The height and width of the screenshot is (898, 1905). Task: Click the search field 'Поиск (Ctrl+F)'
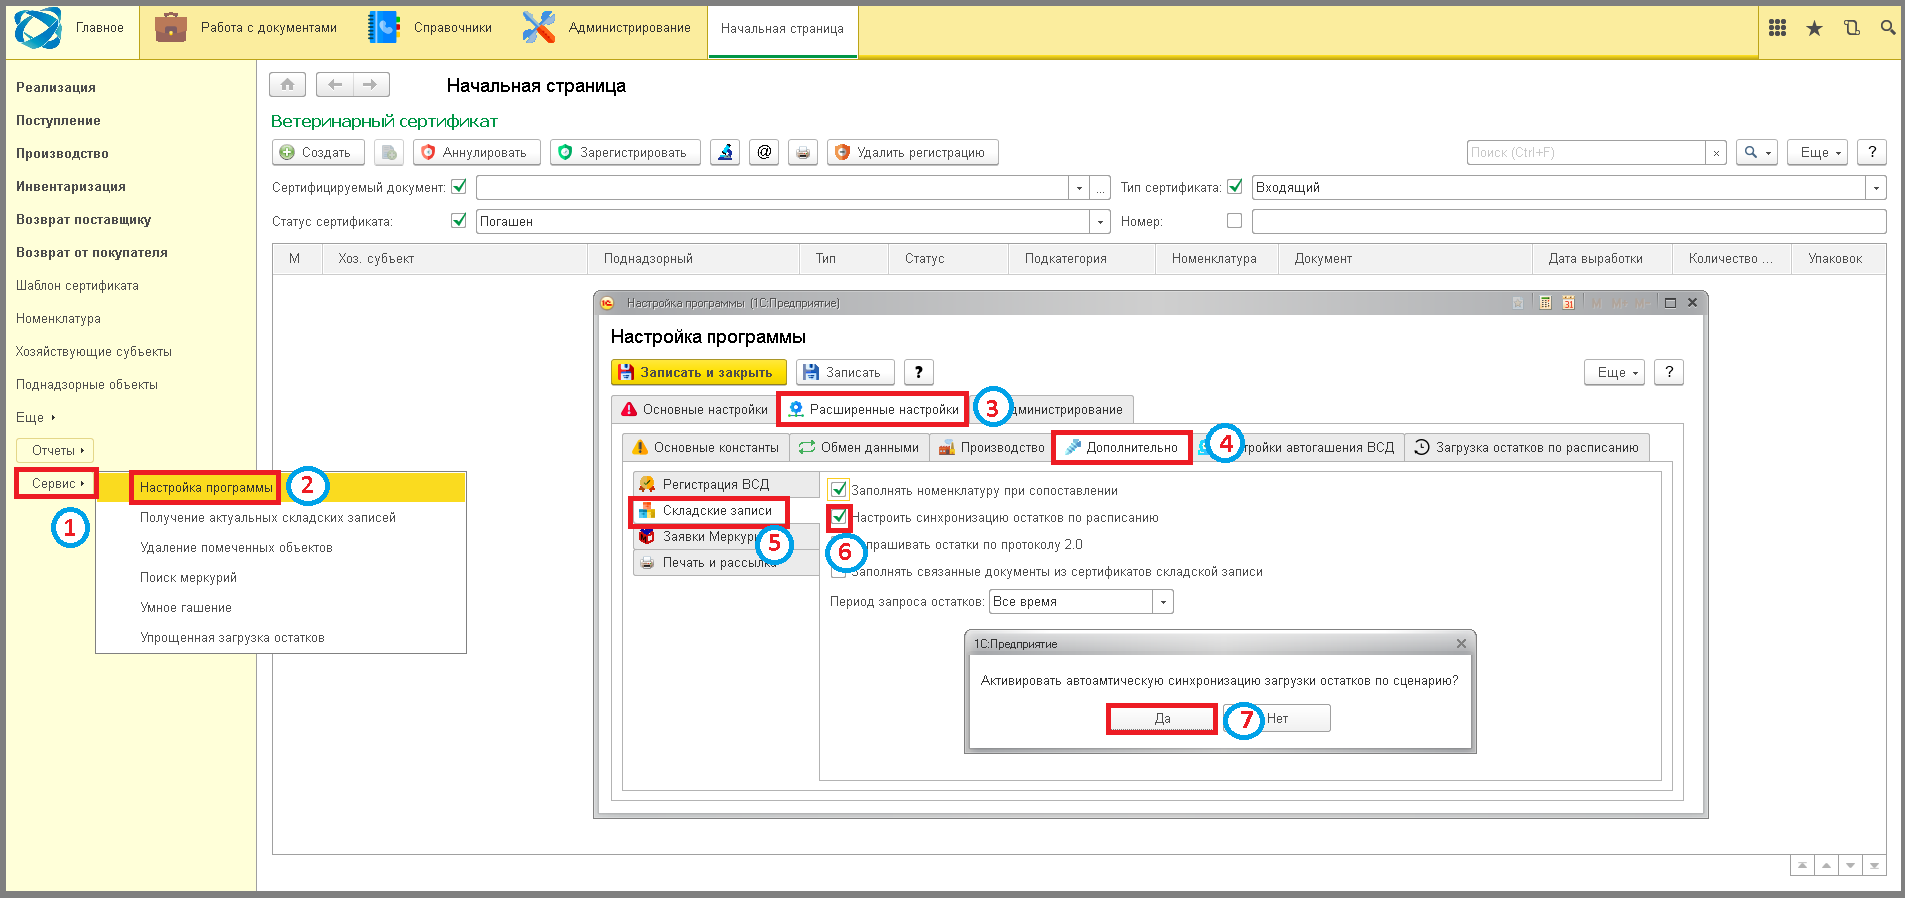tap(1585, 153)
